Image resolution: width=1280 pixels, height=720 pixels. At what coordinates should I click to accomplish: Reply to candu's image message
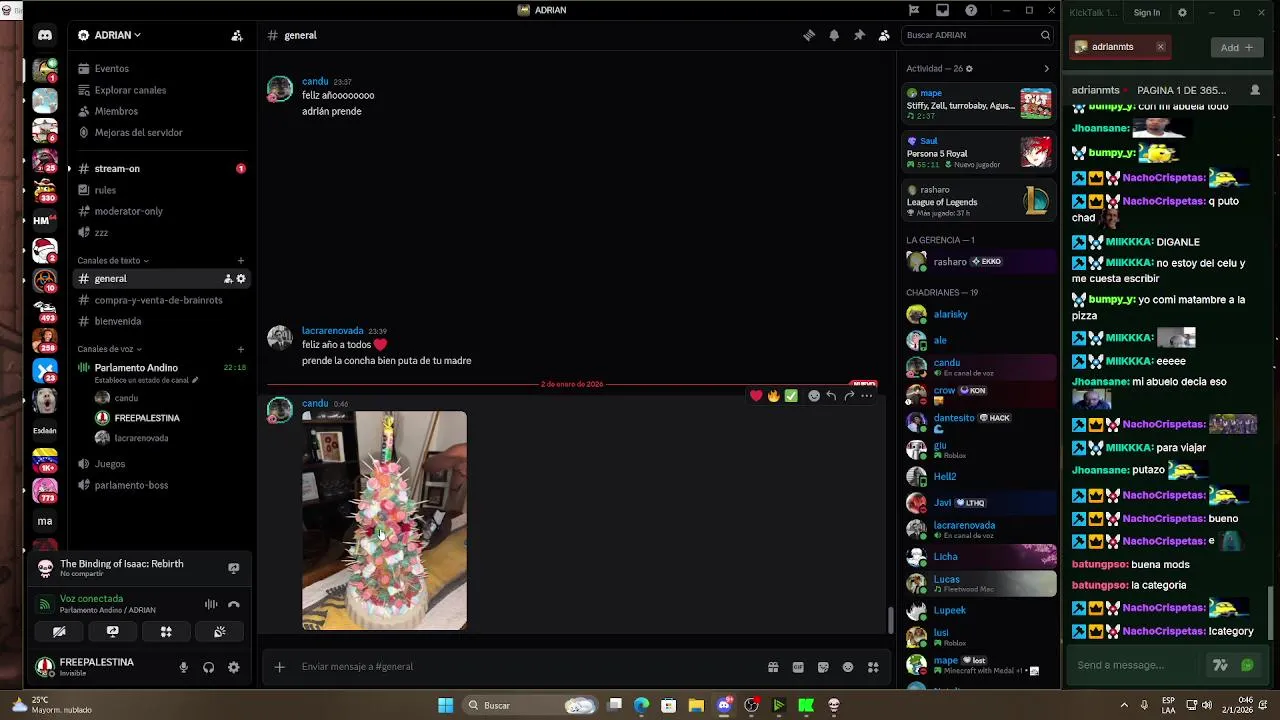pos(831,396)
